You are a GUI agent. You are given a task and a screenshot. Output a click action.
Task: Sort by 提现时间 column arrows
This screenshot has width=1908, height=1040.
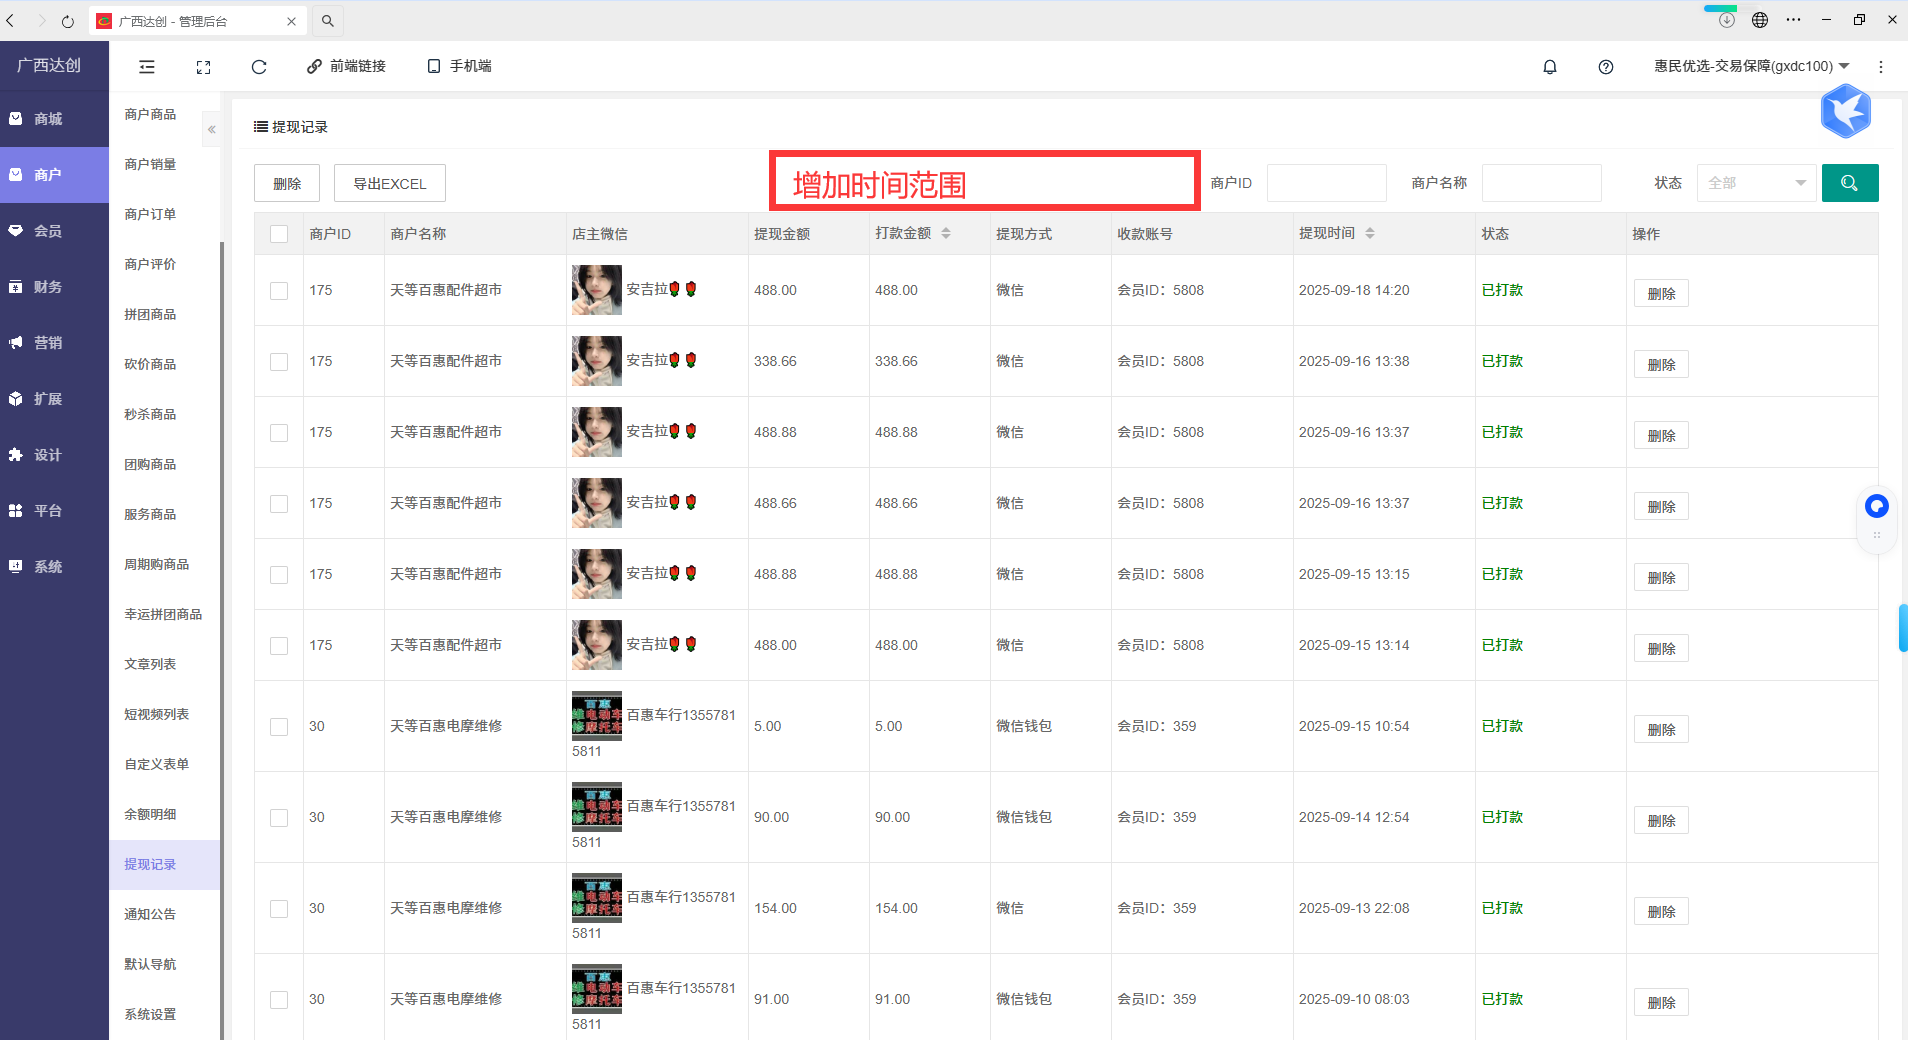coord(1369,233)
